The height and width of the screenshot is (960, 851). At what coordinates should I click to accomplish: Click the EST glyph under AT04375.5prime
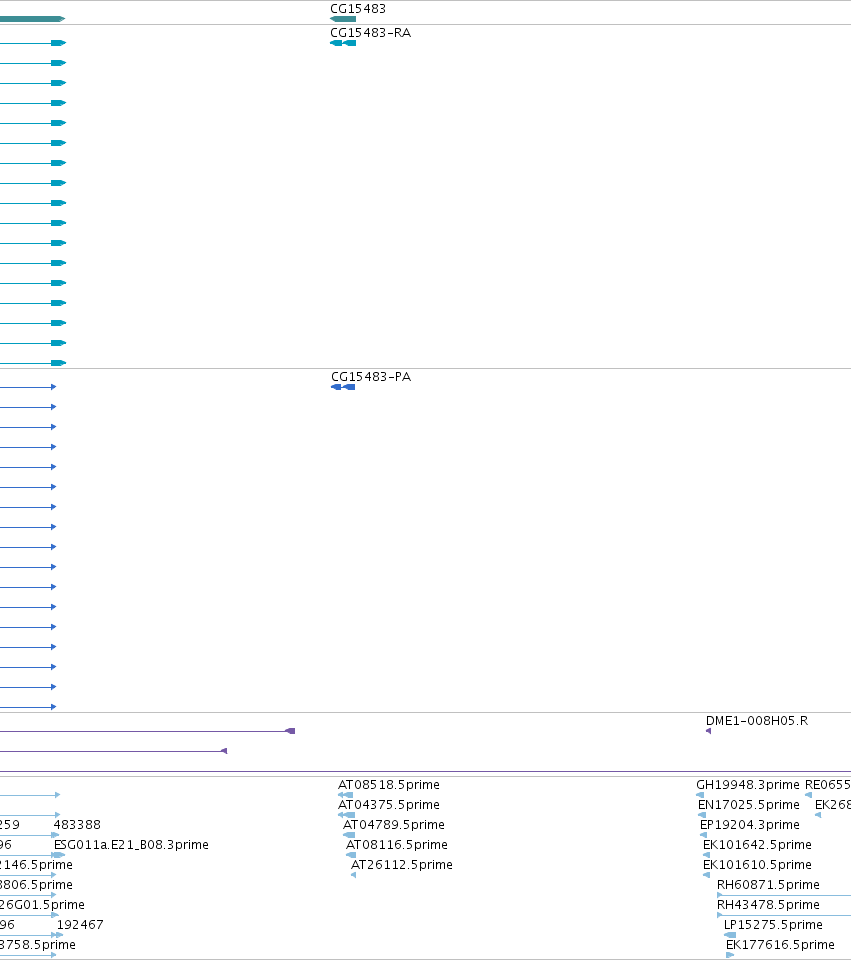click(347, 815)
